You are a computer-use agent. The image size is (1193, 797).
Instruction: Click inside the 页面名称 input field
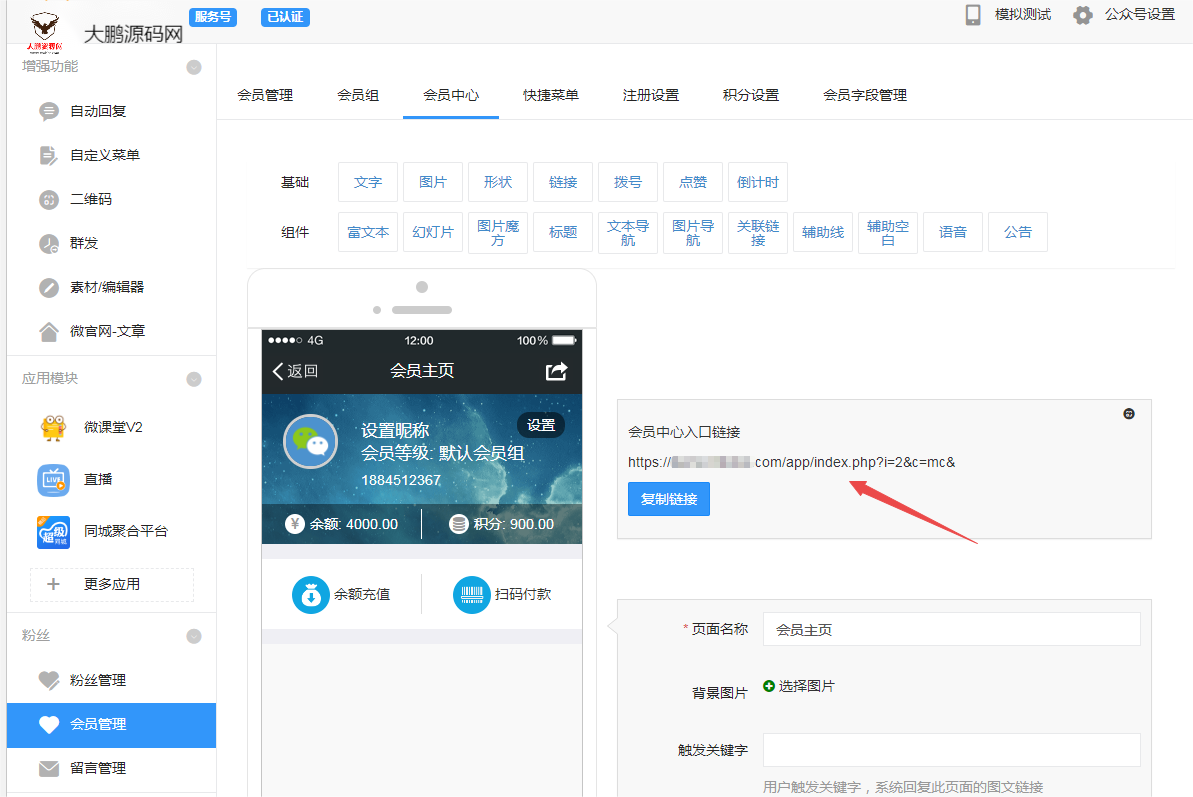point(950,629)
